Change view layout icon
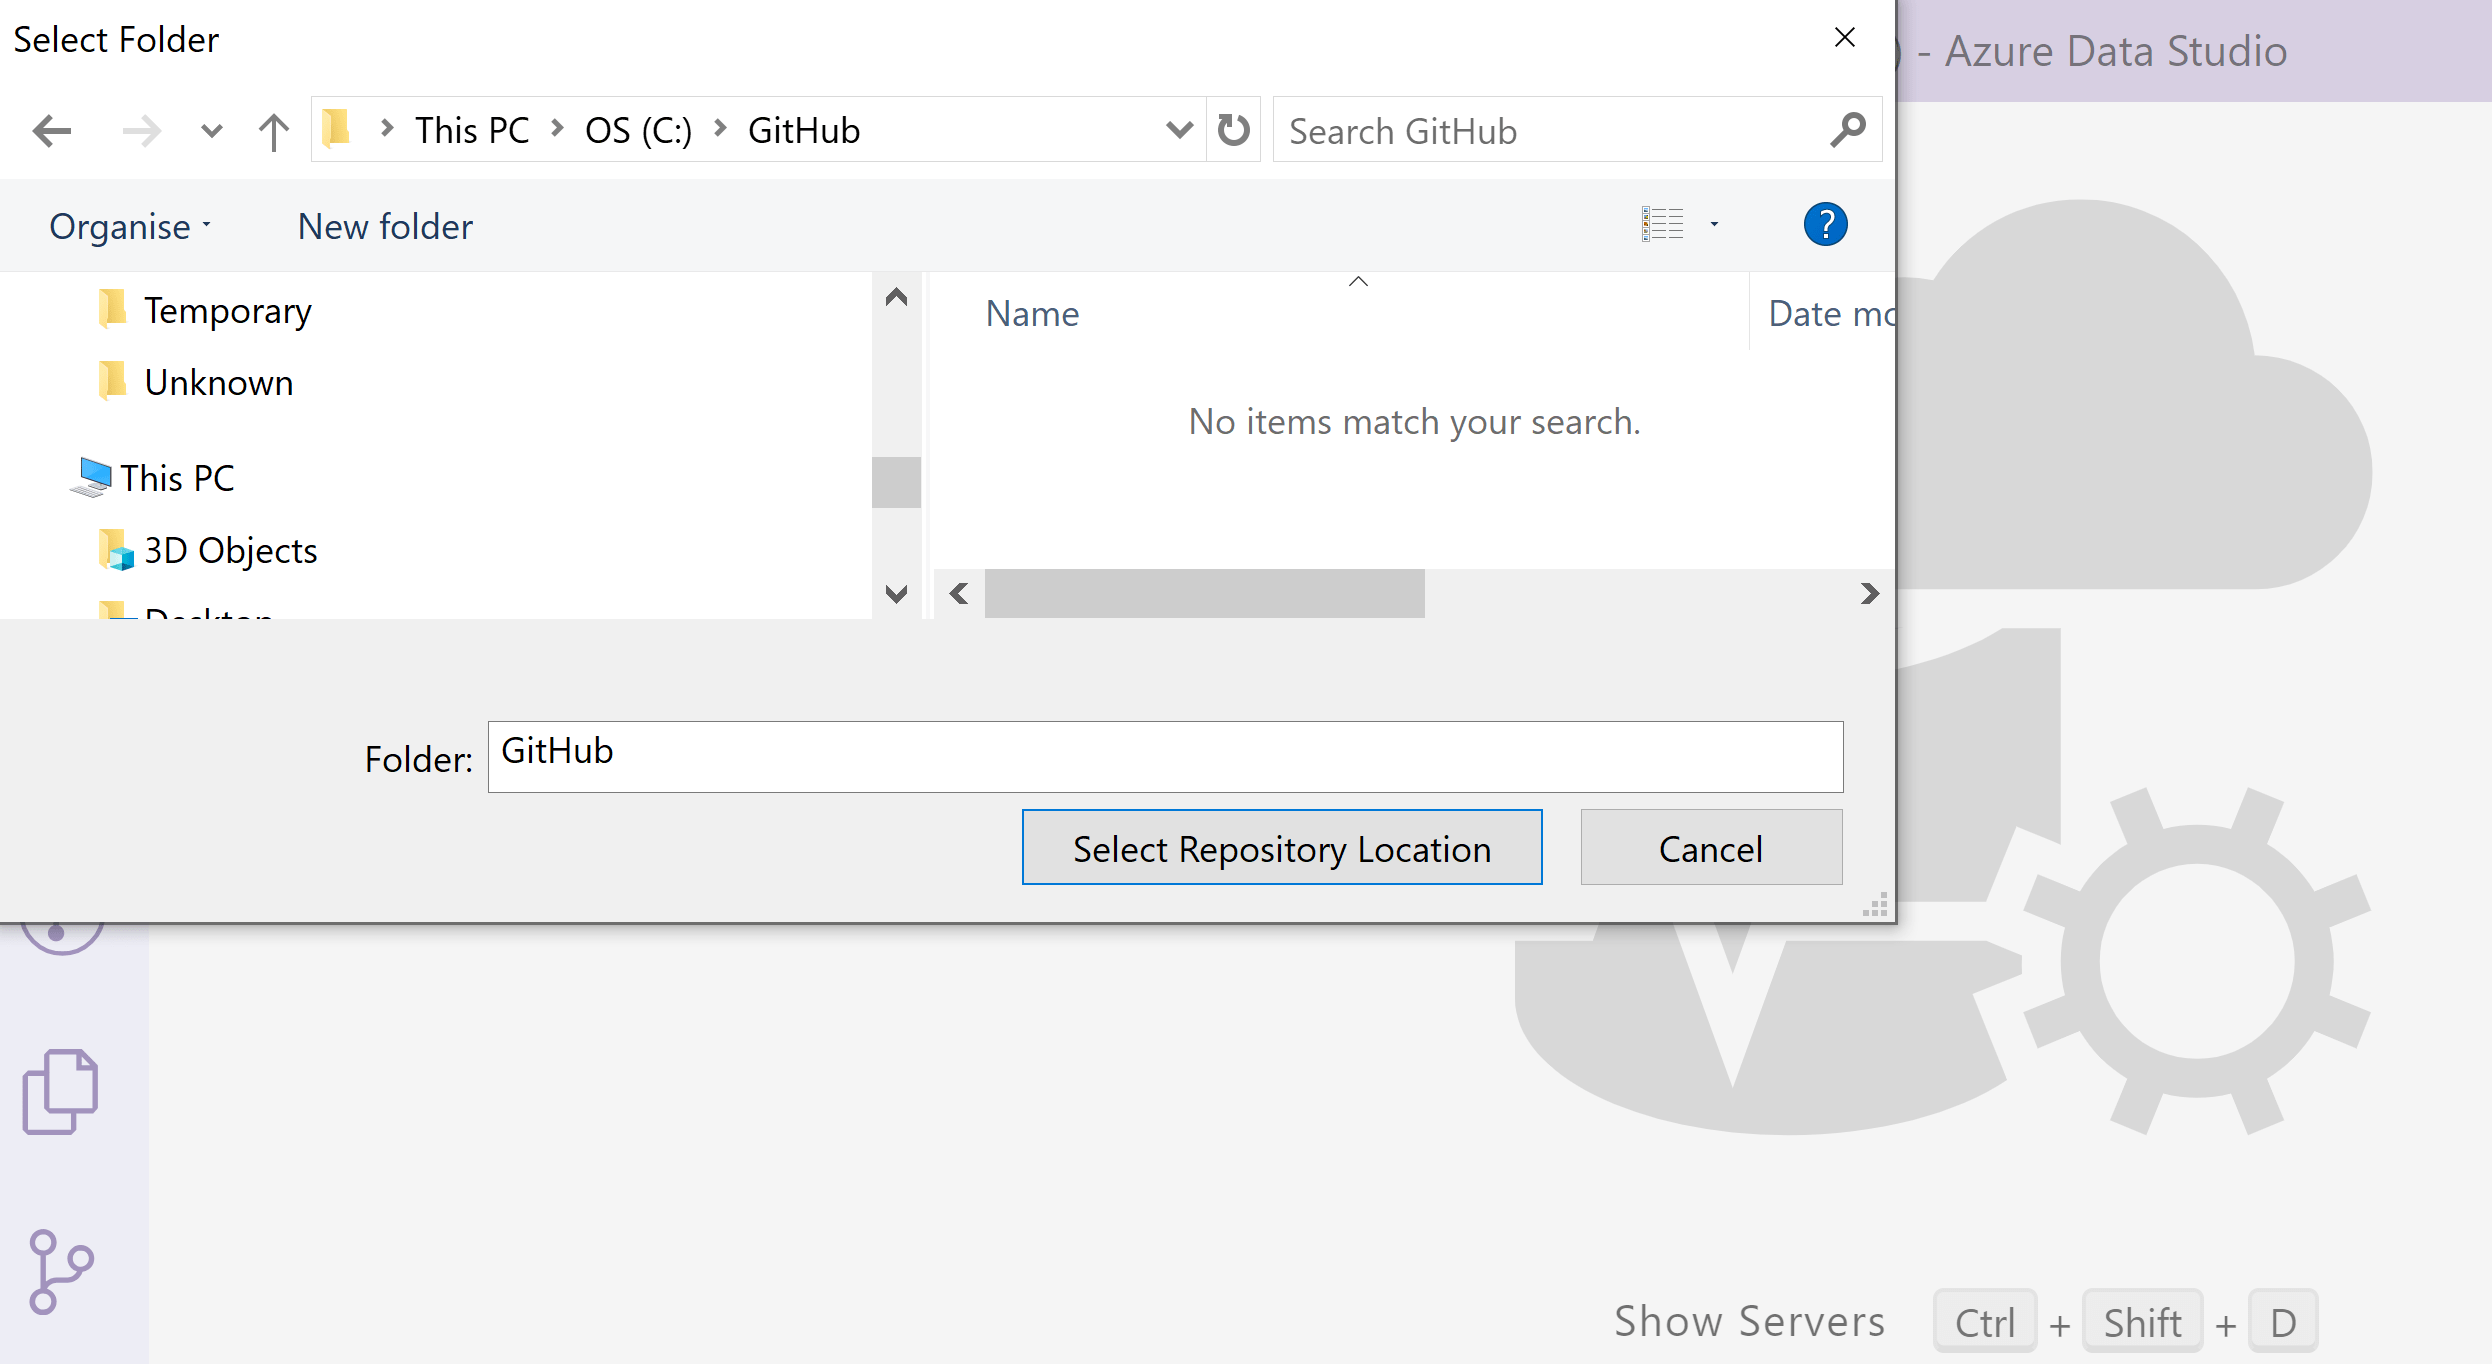 point(1663,225)
